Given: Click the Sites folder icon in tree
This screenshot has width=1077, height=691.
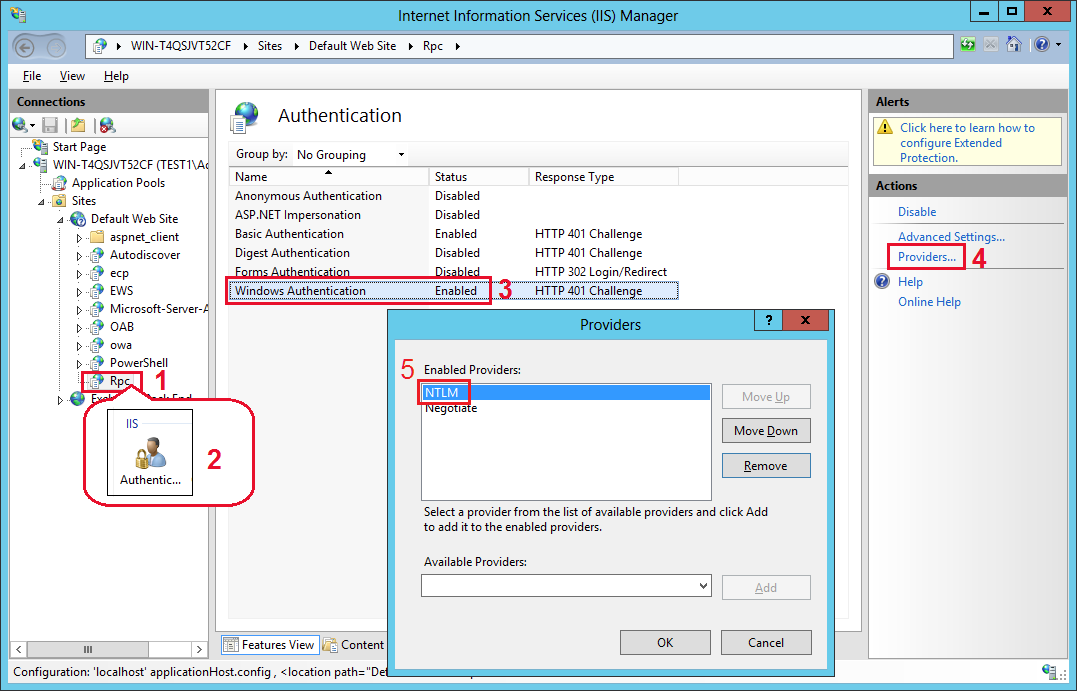Looking at the screenshot, I should pos(60,201).
